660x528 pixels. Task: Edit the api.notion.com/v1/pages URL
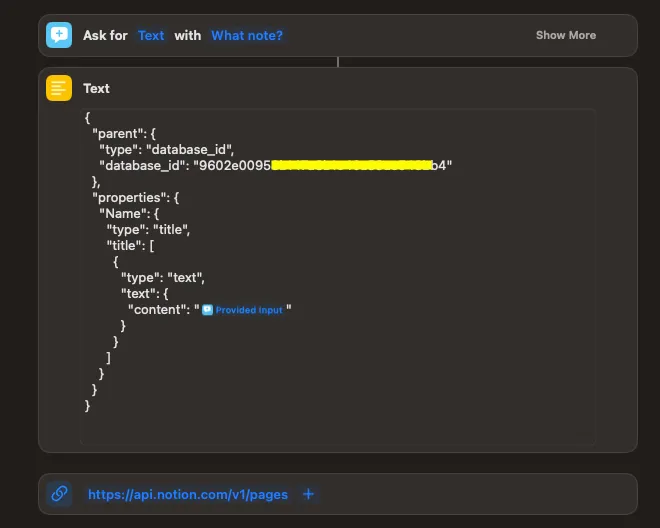point(188,494)
